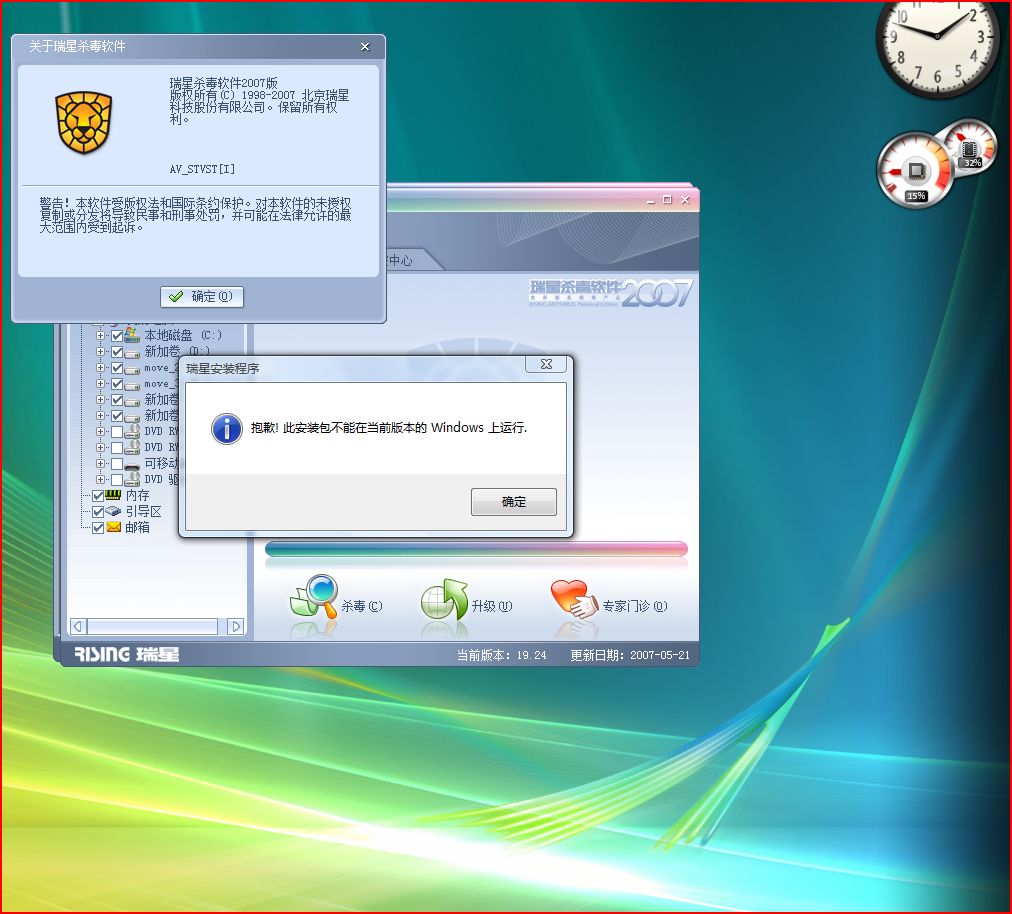Click the drive icon of move_3 row
This screenshot has height=914, width=1012.
coord(132,385)
